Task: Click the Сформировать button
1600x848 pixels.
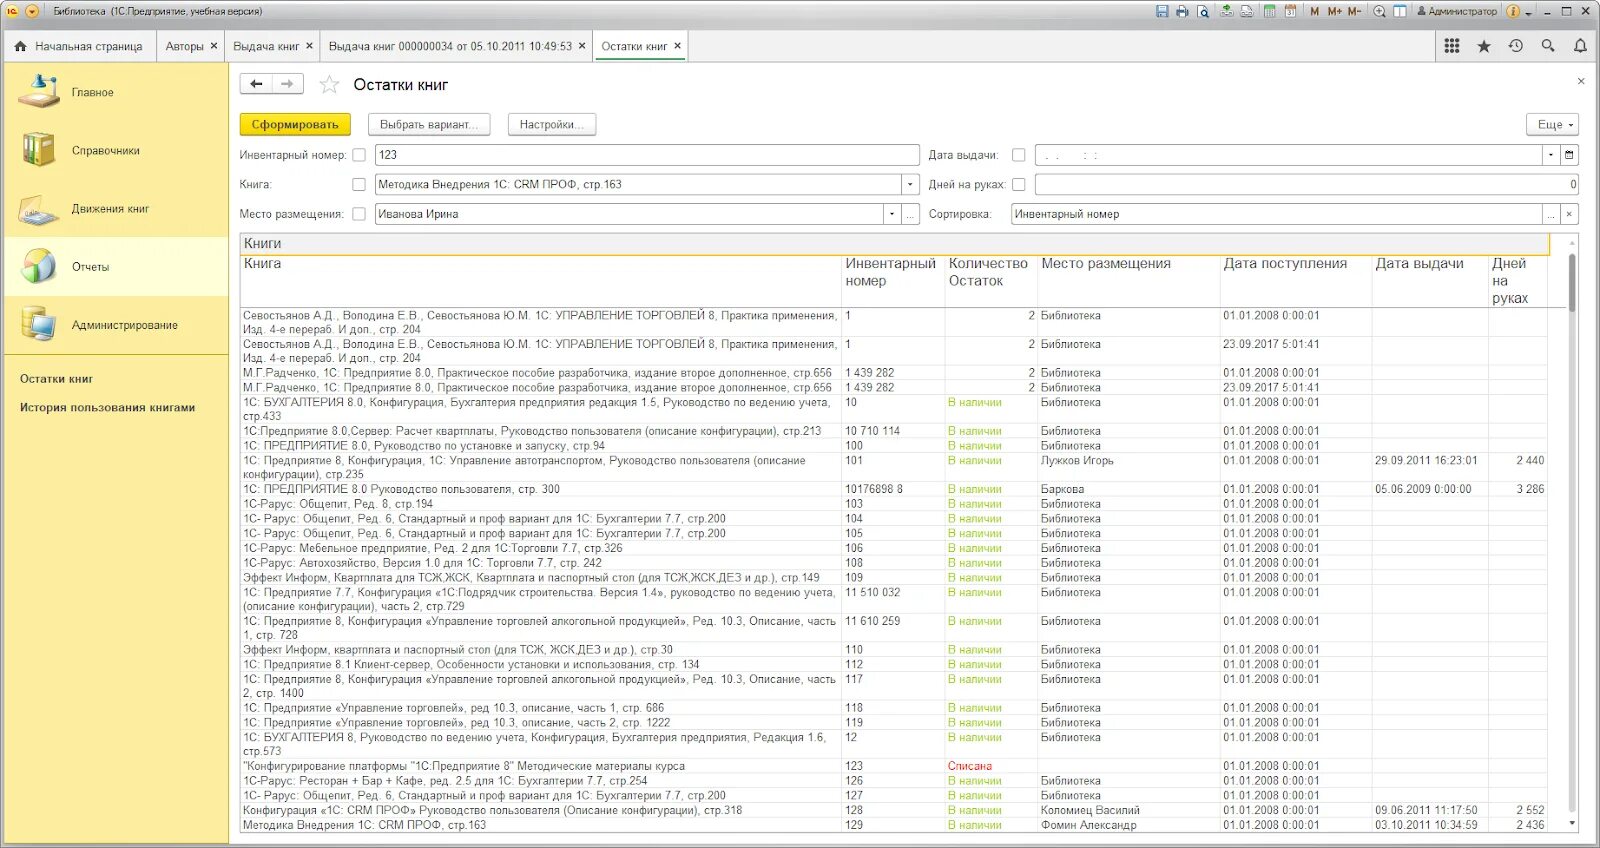Action: pos(295,125)
